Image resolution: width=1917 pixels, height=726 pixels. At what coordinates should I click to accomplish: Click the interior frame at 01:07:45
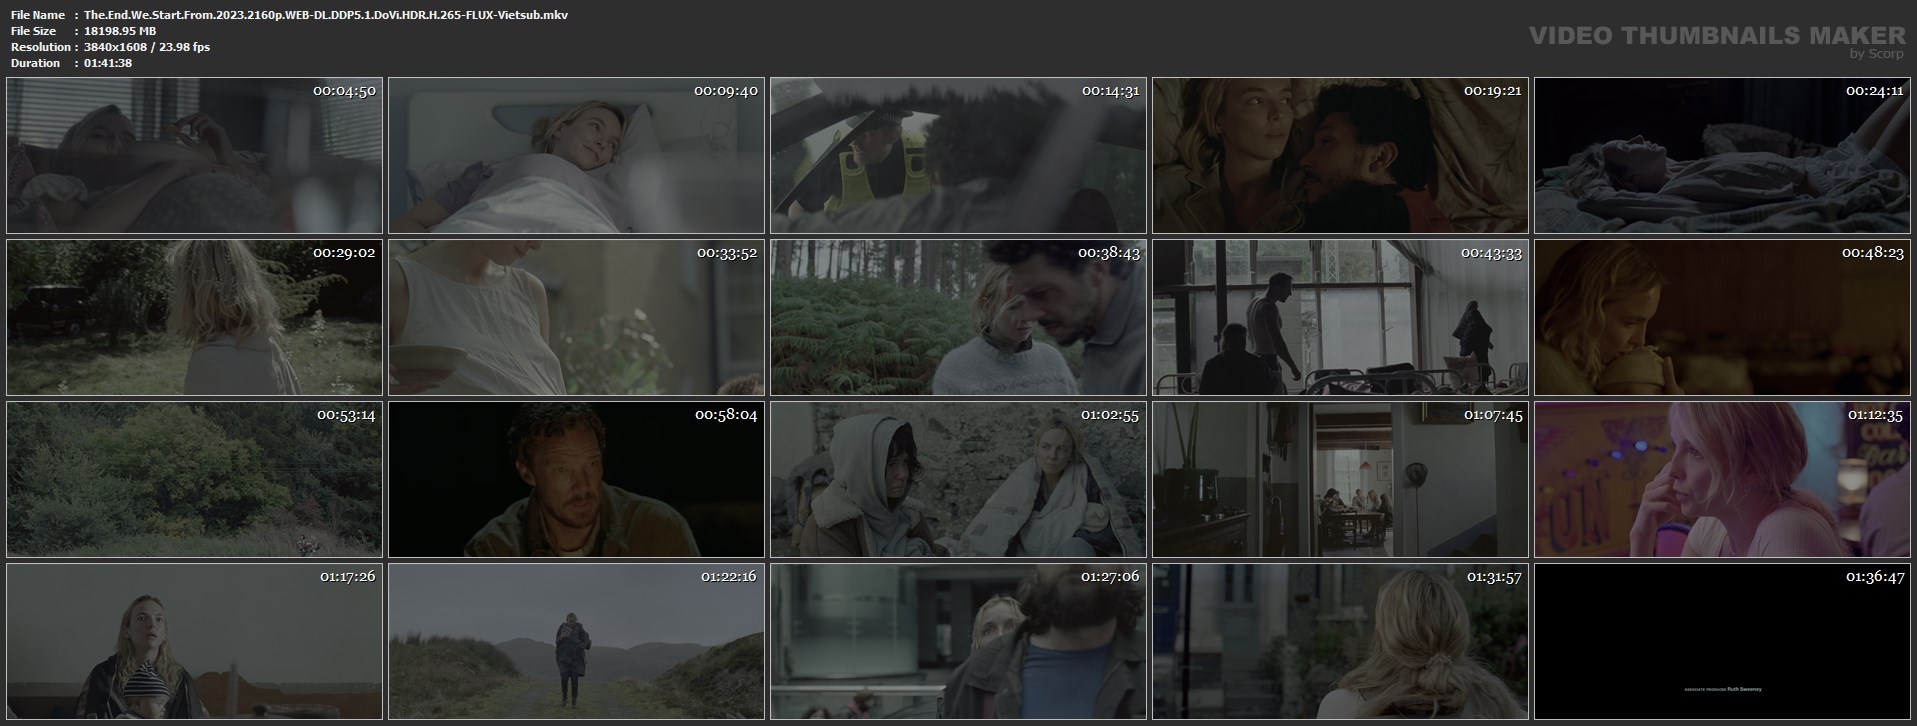1340,479
